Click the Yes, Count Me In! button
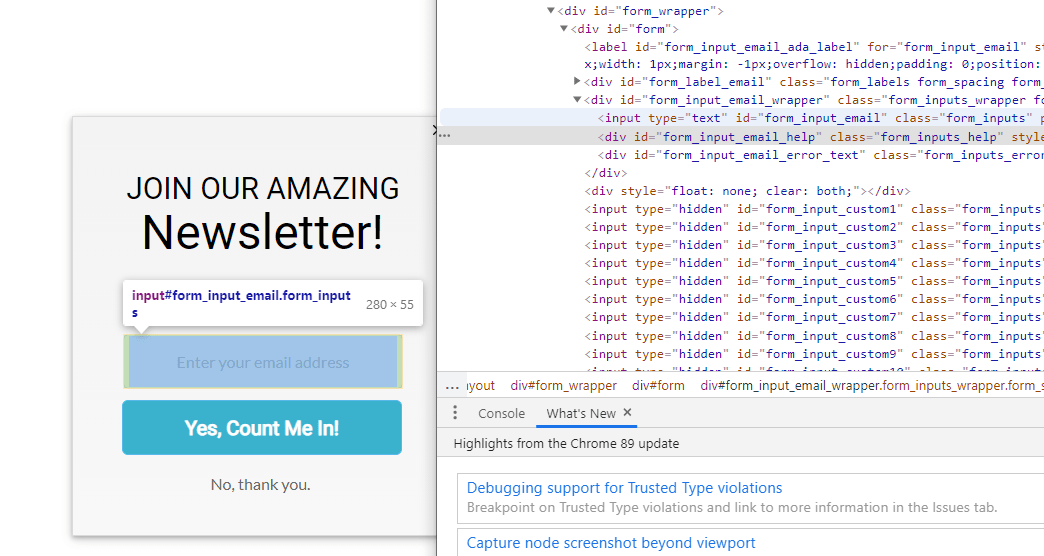The height and width of the screenshot is (556, 1044). 262,427
